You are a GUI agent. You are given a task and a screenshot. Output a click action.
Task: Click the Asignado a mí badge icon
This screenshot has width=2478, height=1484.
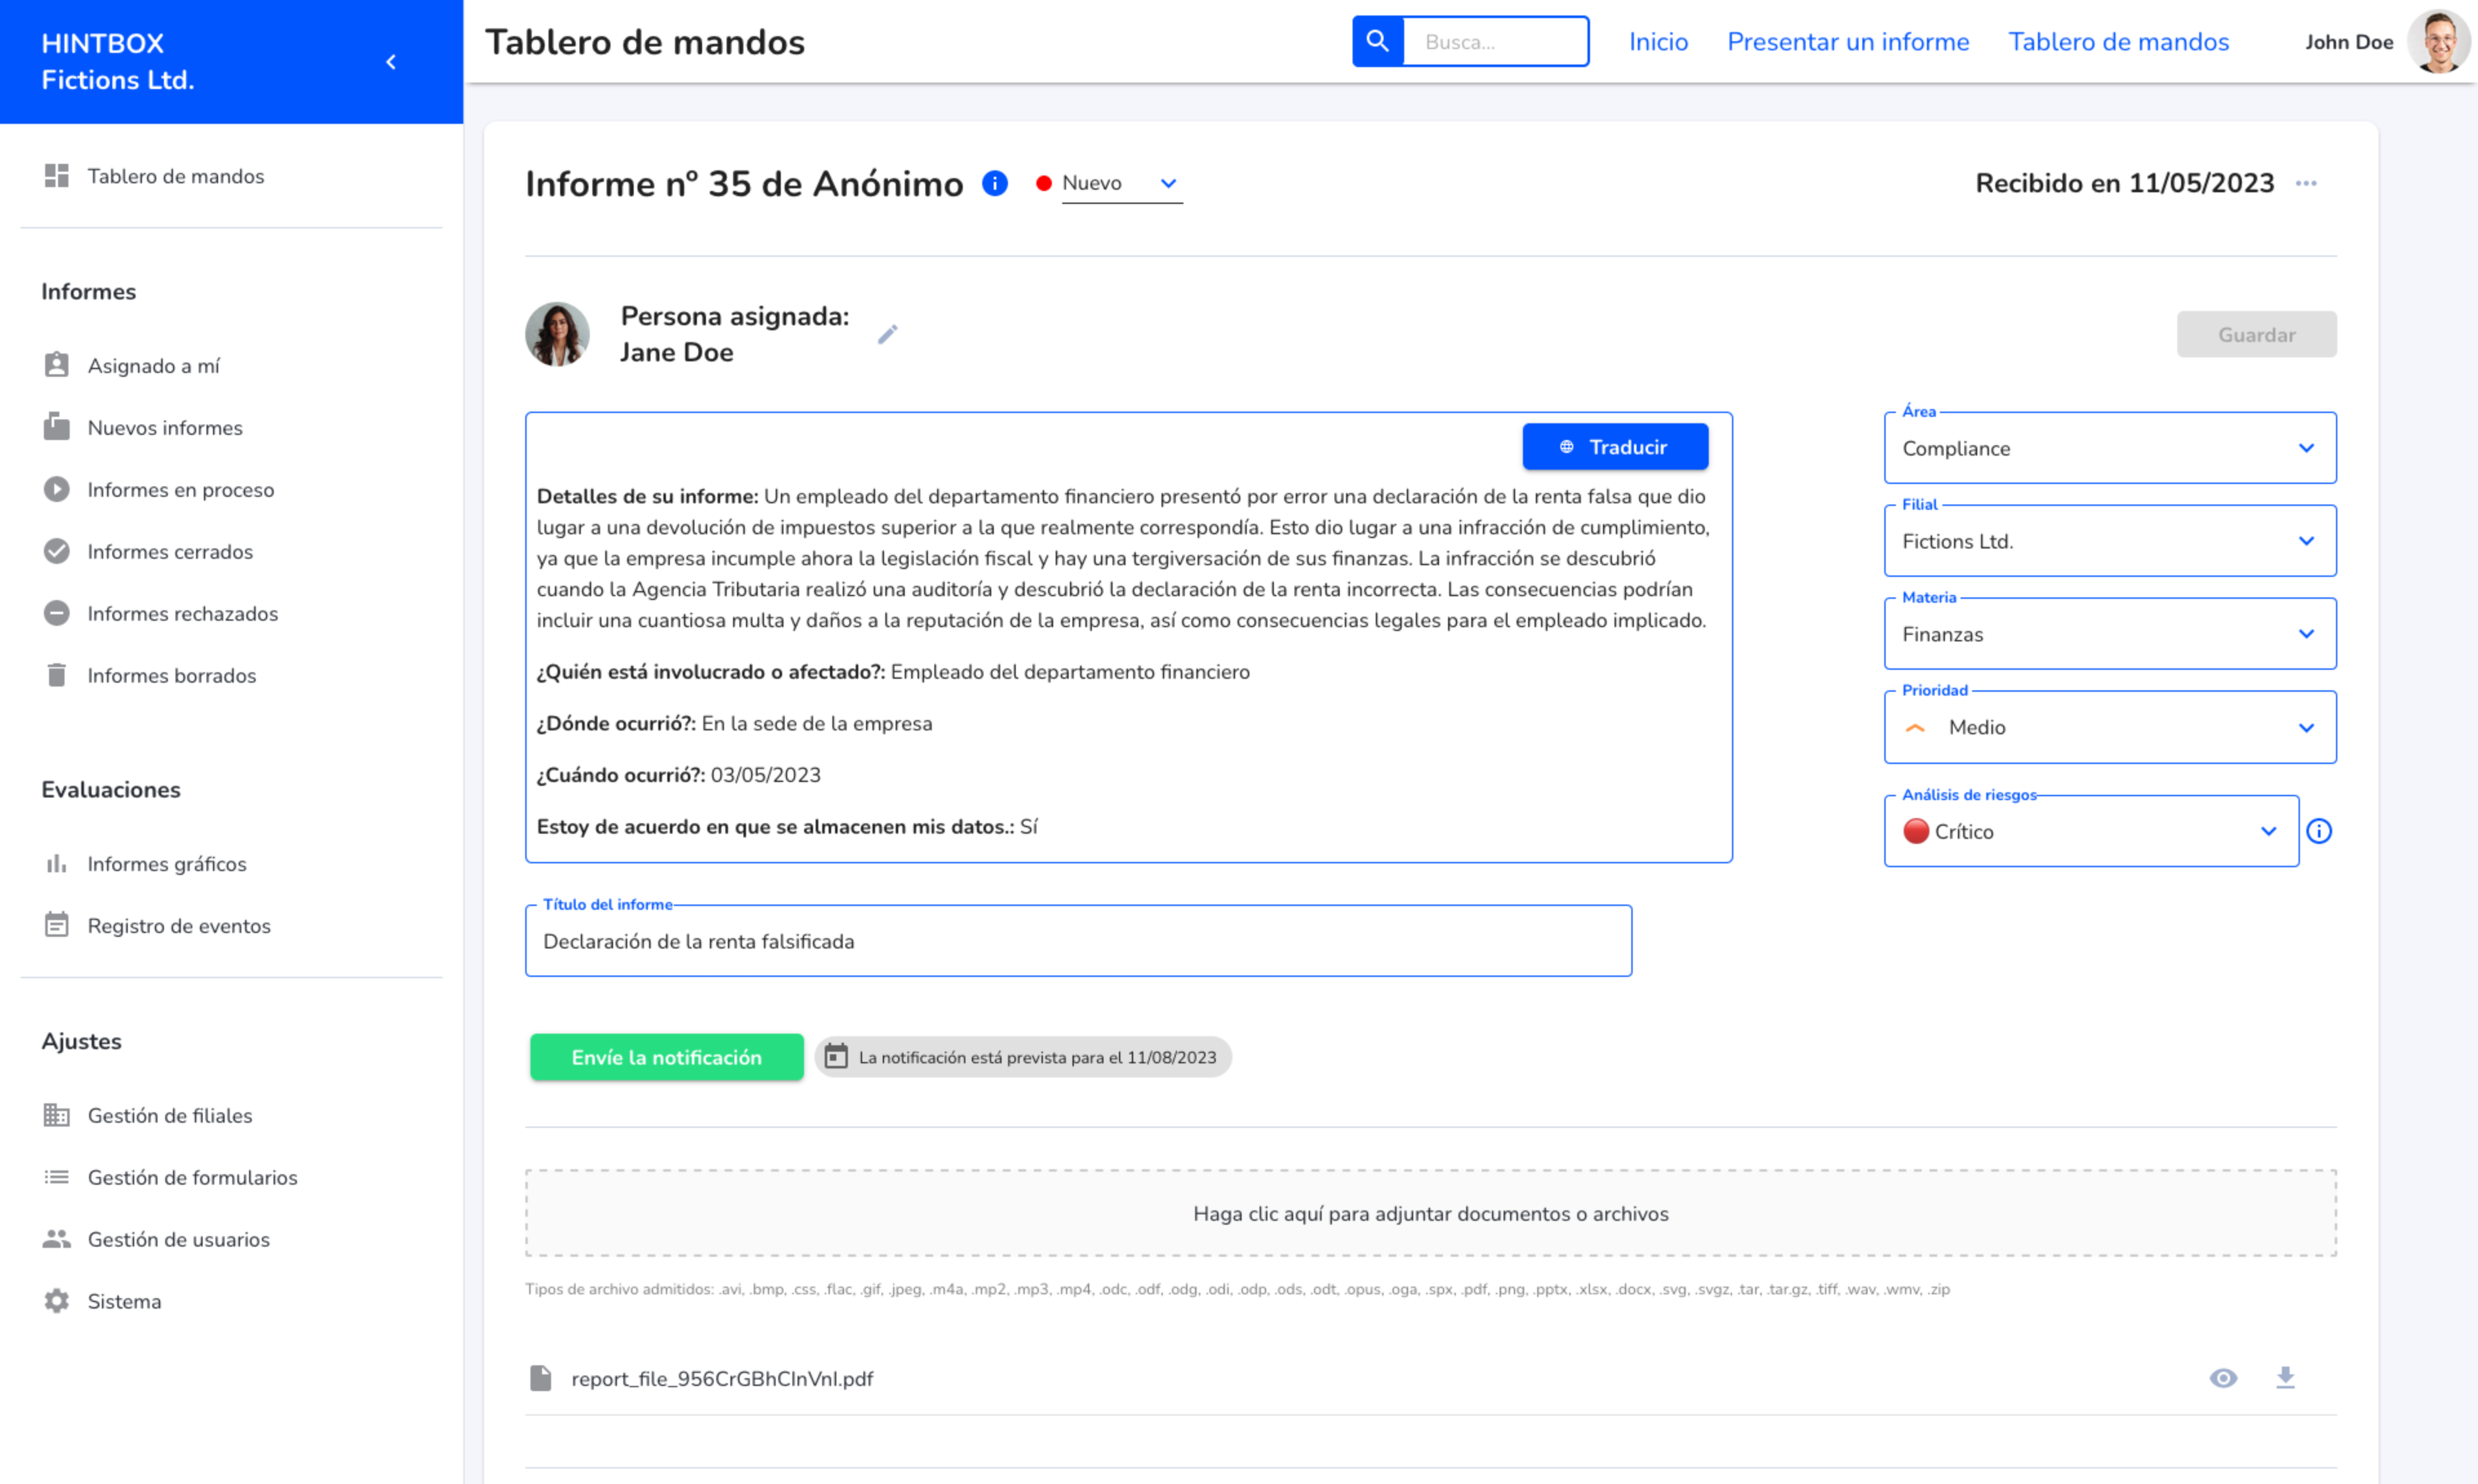tap(57, 365)
